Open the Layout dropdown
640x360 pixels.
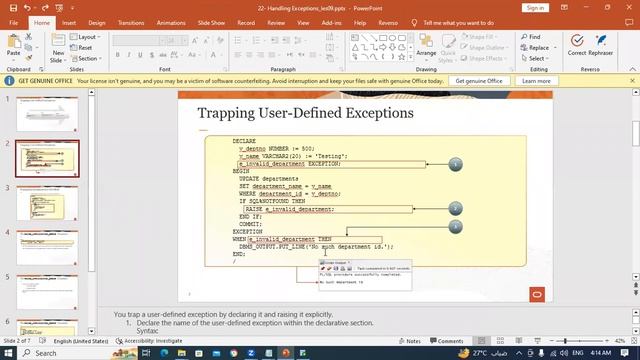pyautogui.click(x=85, y=37)
